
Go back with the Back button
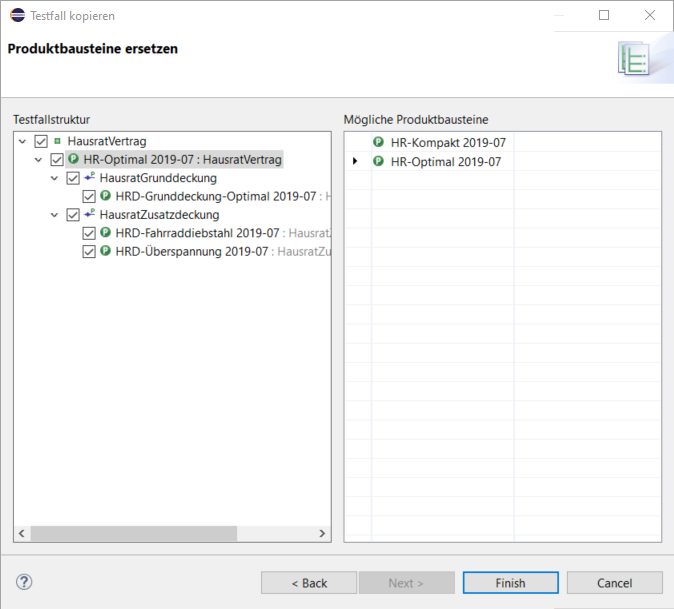coord(309,583)
